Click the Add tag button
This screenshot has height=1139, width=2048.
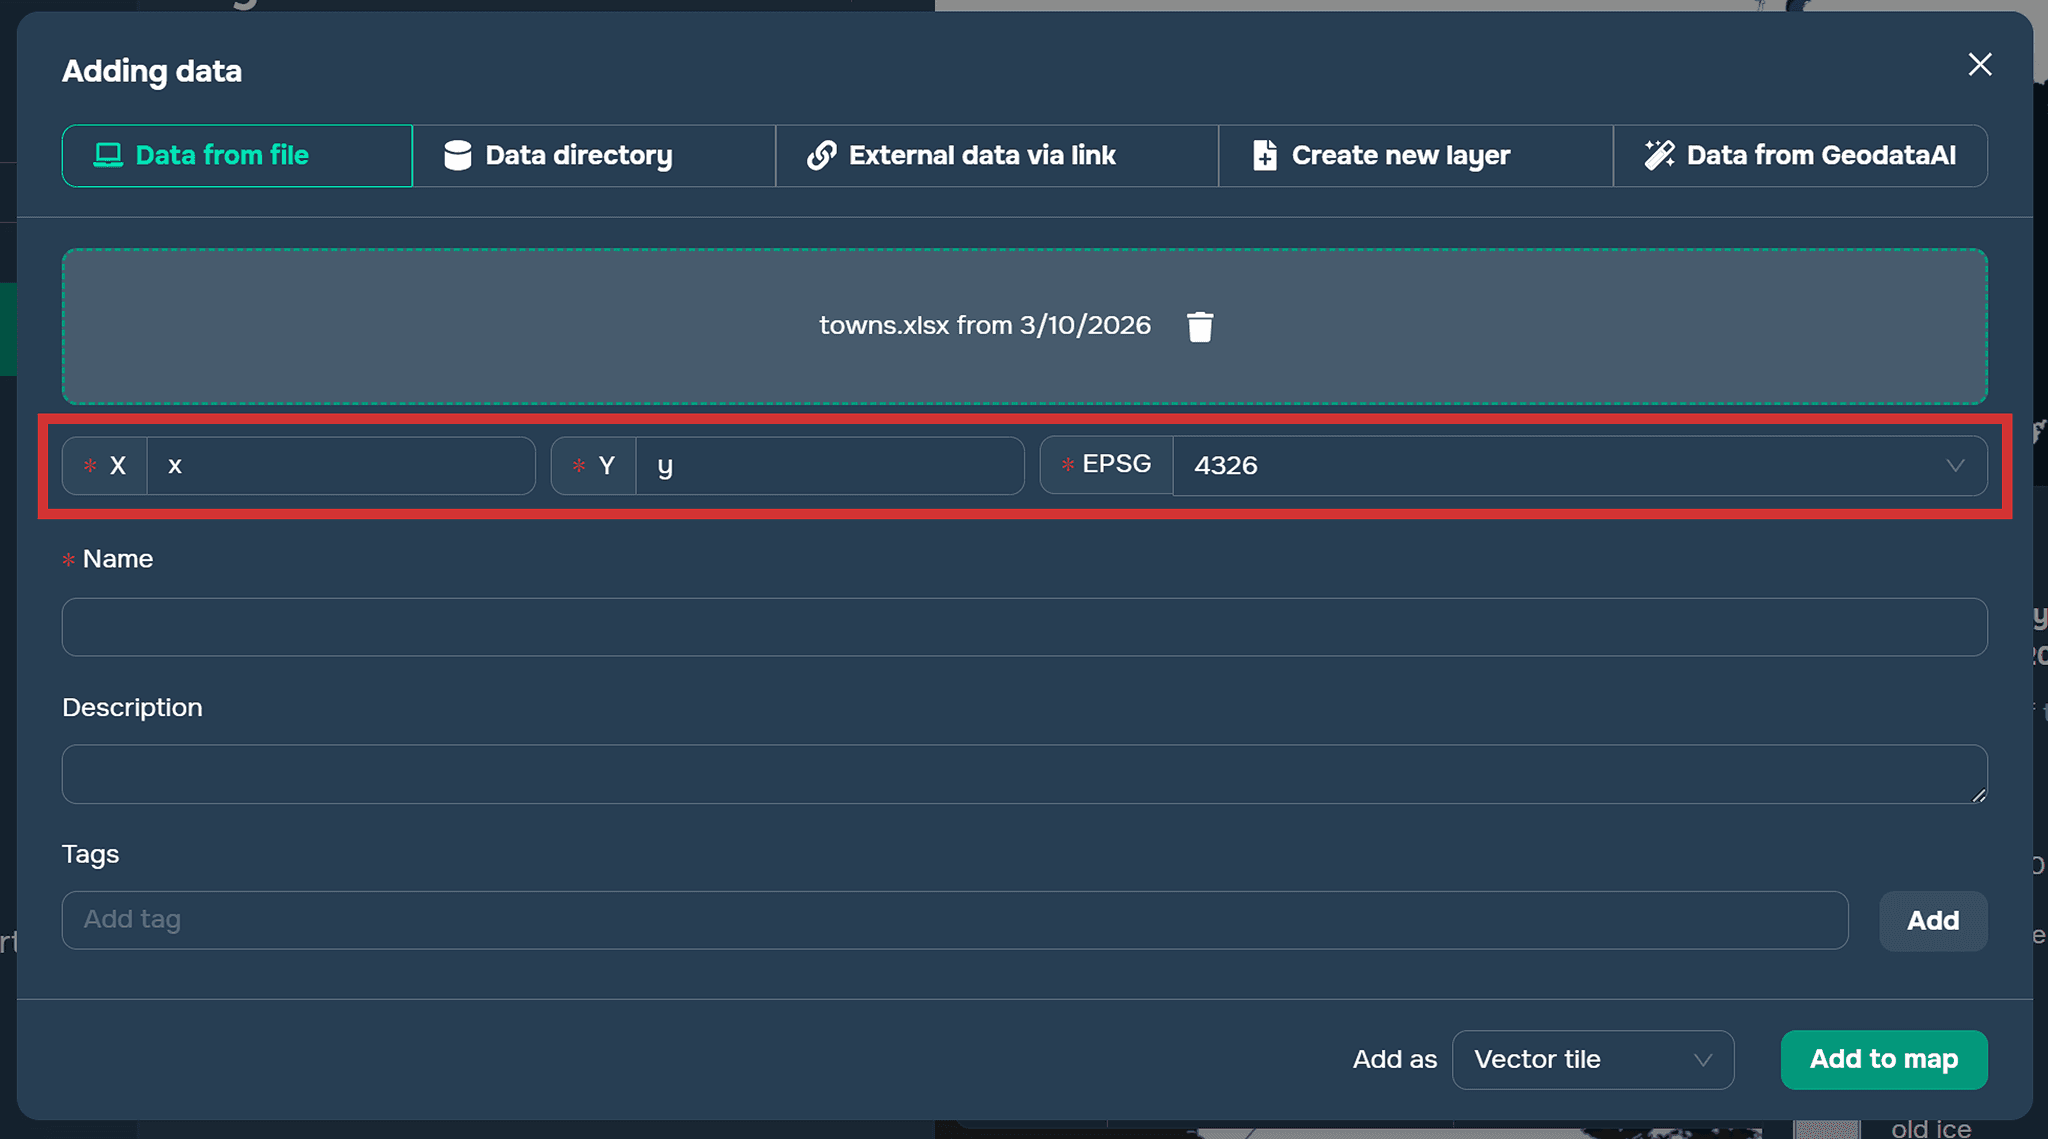pyautogui.click(x=1932, y=920)
